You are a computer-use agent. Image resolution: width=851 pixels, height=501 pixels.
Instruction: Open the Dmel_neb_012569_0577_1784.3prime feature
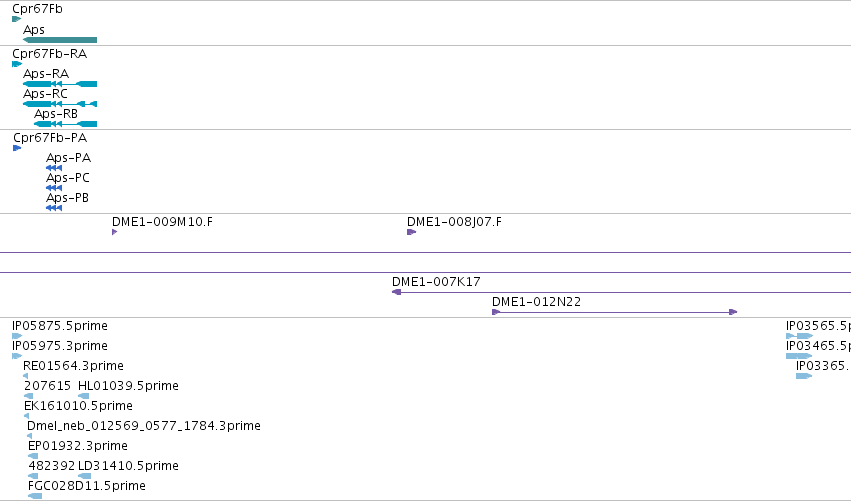point(29,436)
